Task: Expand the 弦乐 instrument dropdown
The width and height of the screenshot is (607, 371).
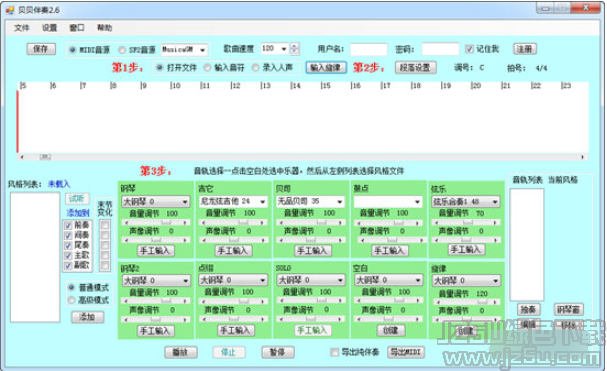Action: pyautogui.click(x=495, y=202)
